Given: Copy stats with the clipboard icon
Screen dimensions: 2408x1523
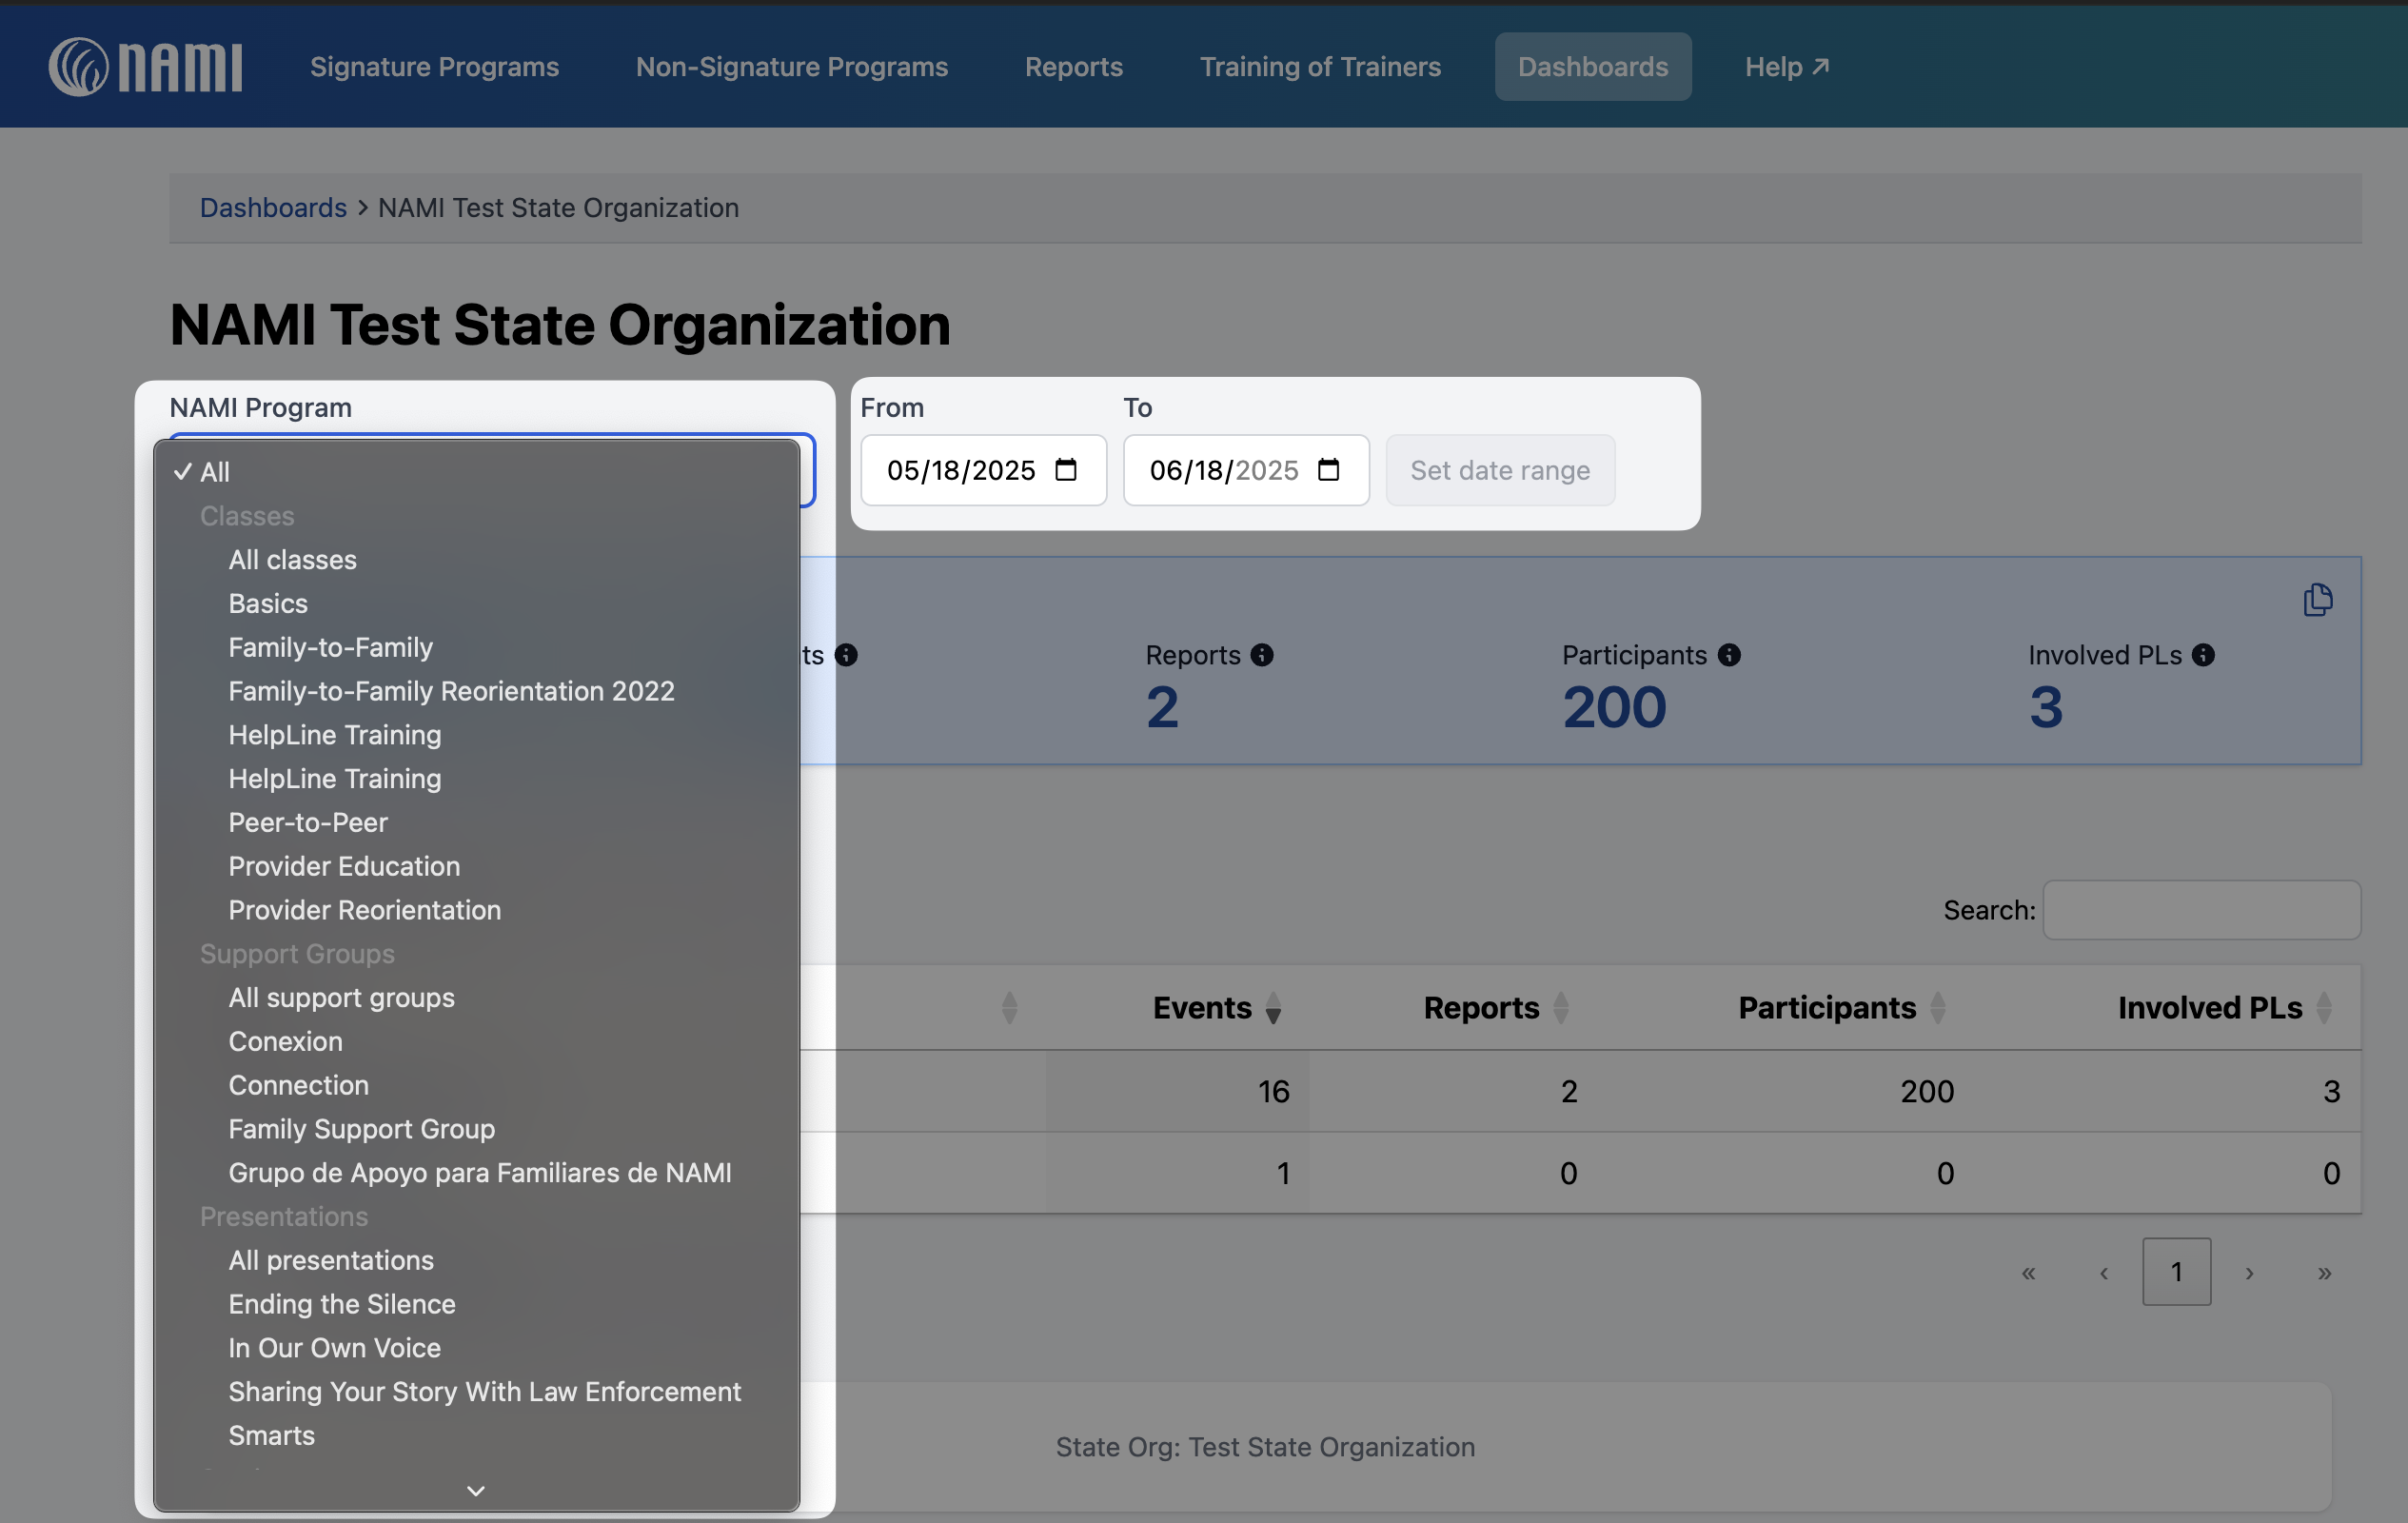Looking at the screenshot, I should click(x=2317, y=600).
